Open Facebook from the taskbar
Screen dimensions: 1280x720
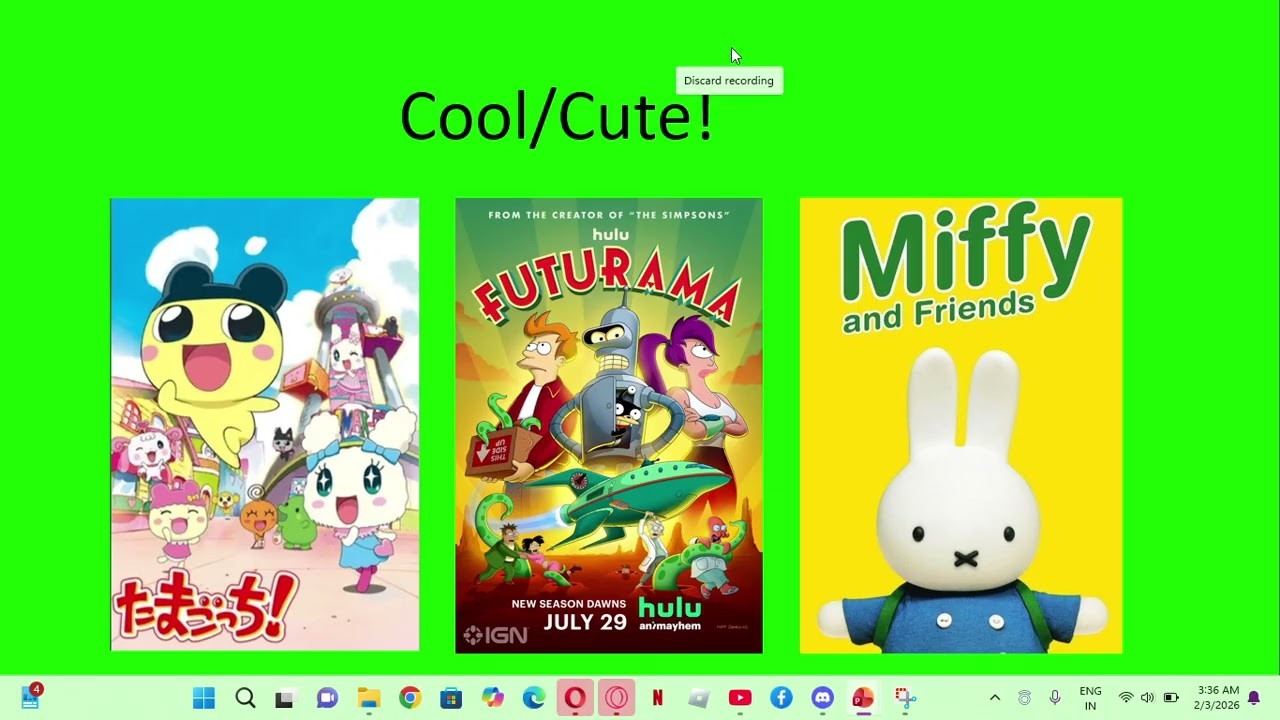coord(781,698)
